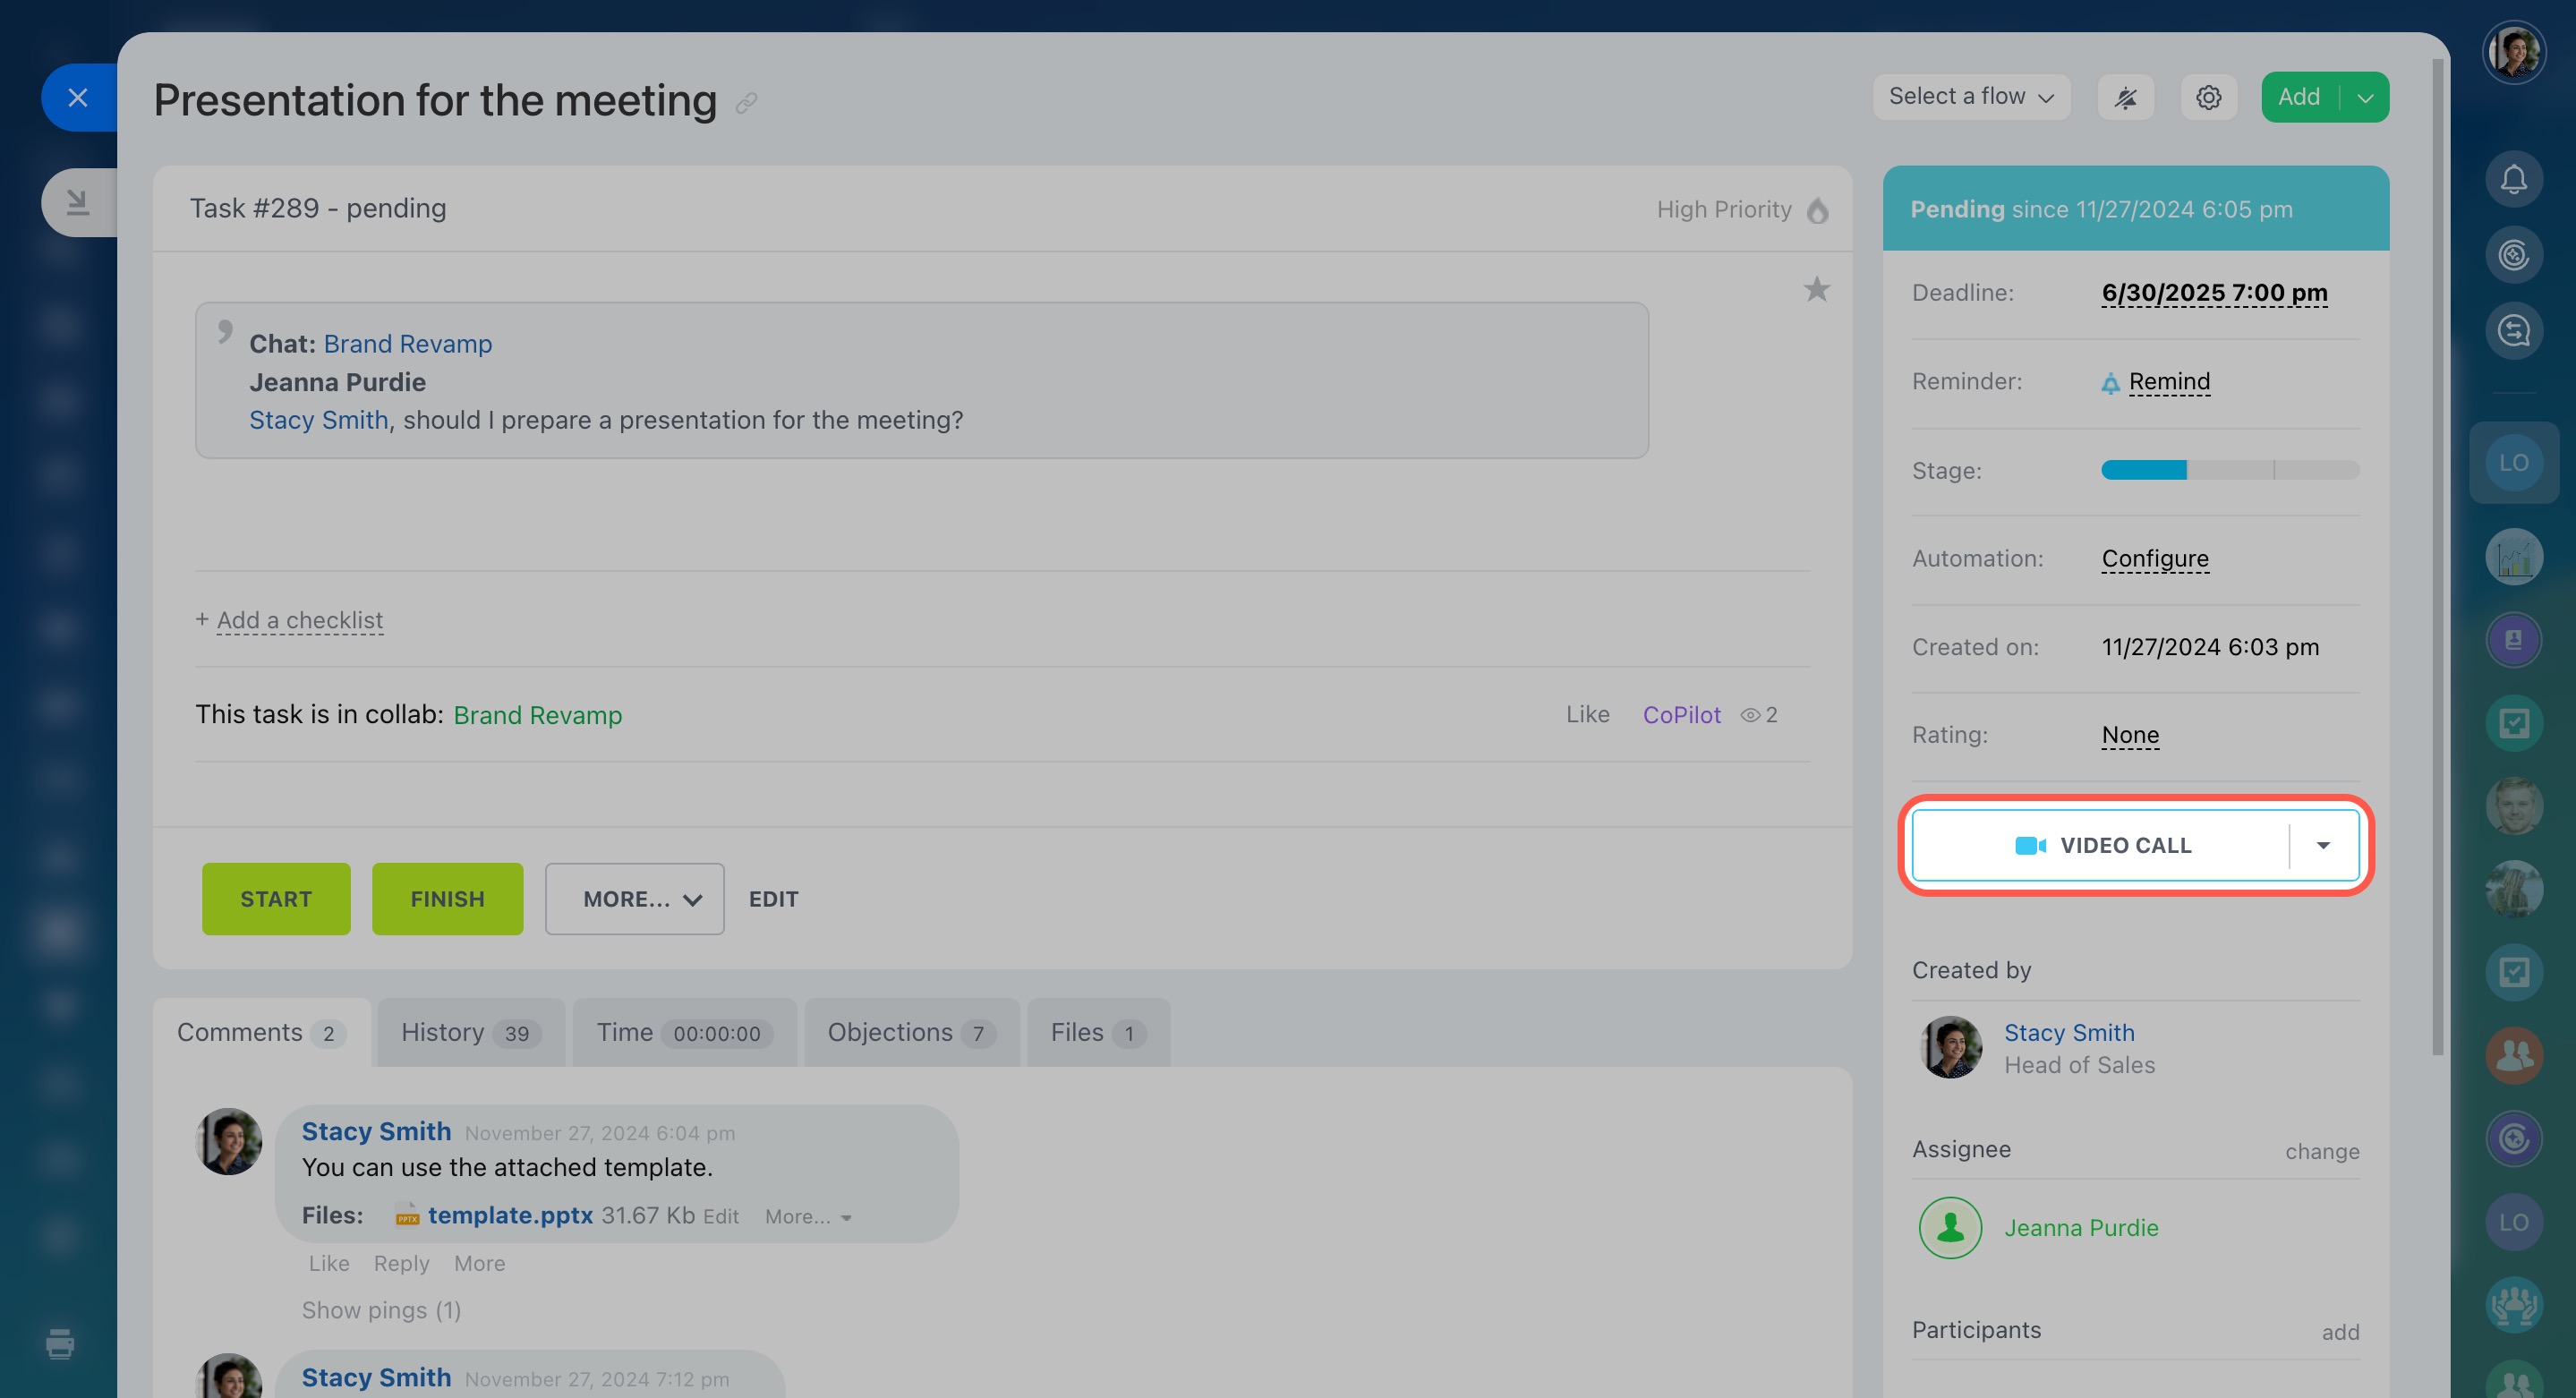Screen dimensions: 2576x1398
Task: Click the green Add button
Action: coord(2299,97)
